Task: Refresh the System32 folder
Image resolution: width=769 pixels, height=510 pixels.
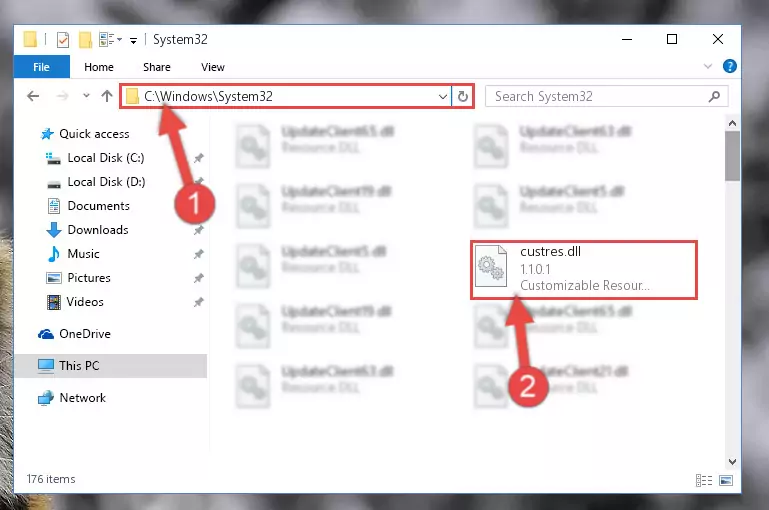Action: tap(462, 96)
